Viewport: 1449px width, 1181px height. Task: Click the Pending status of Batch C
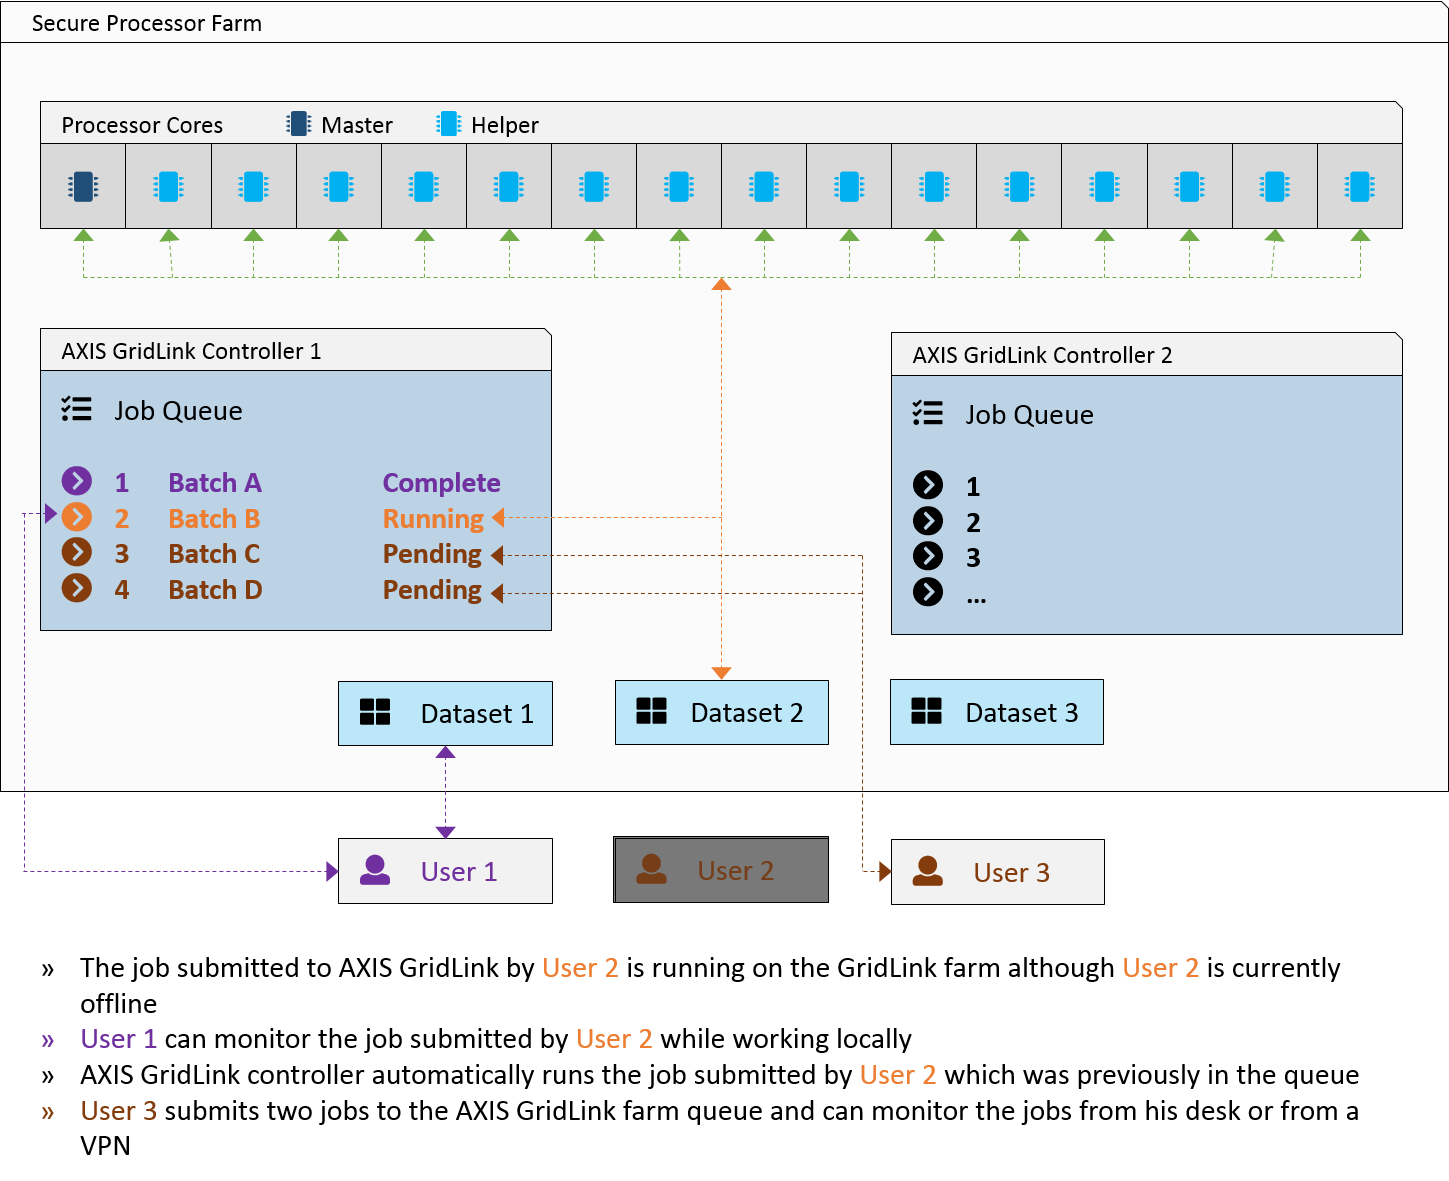pyautogui.click(x=432, y=554)
